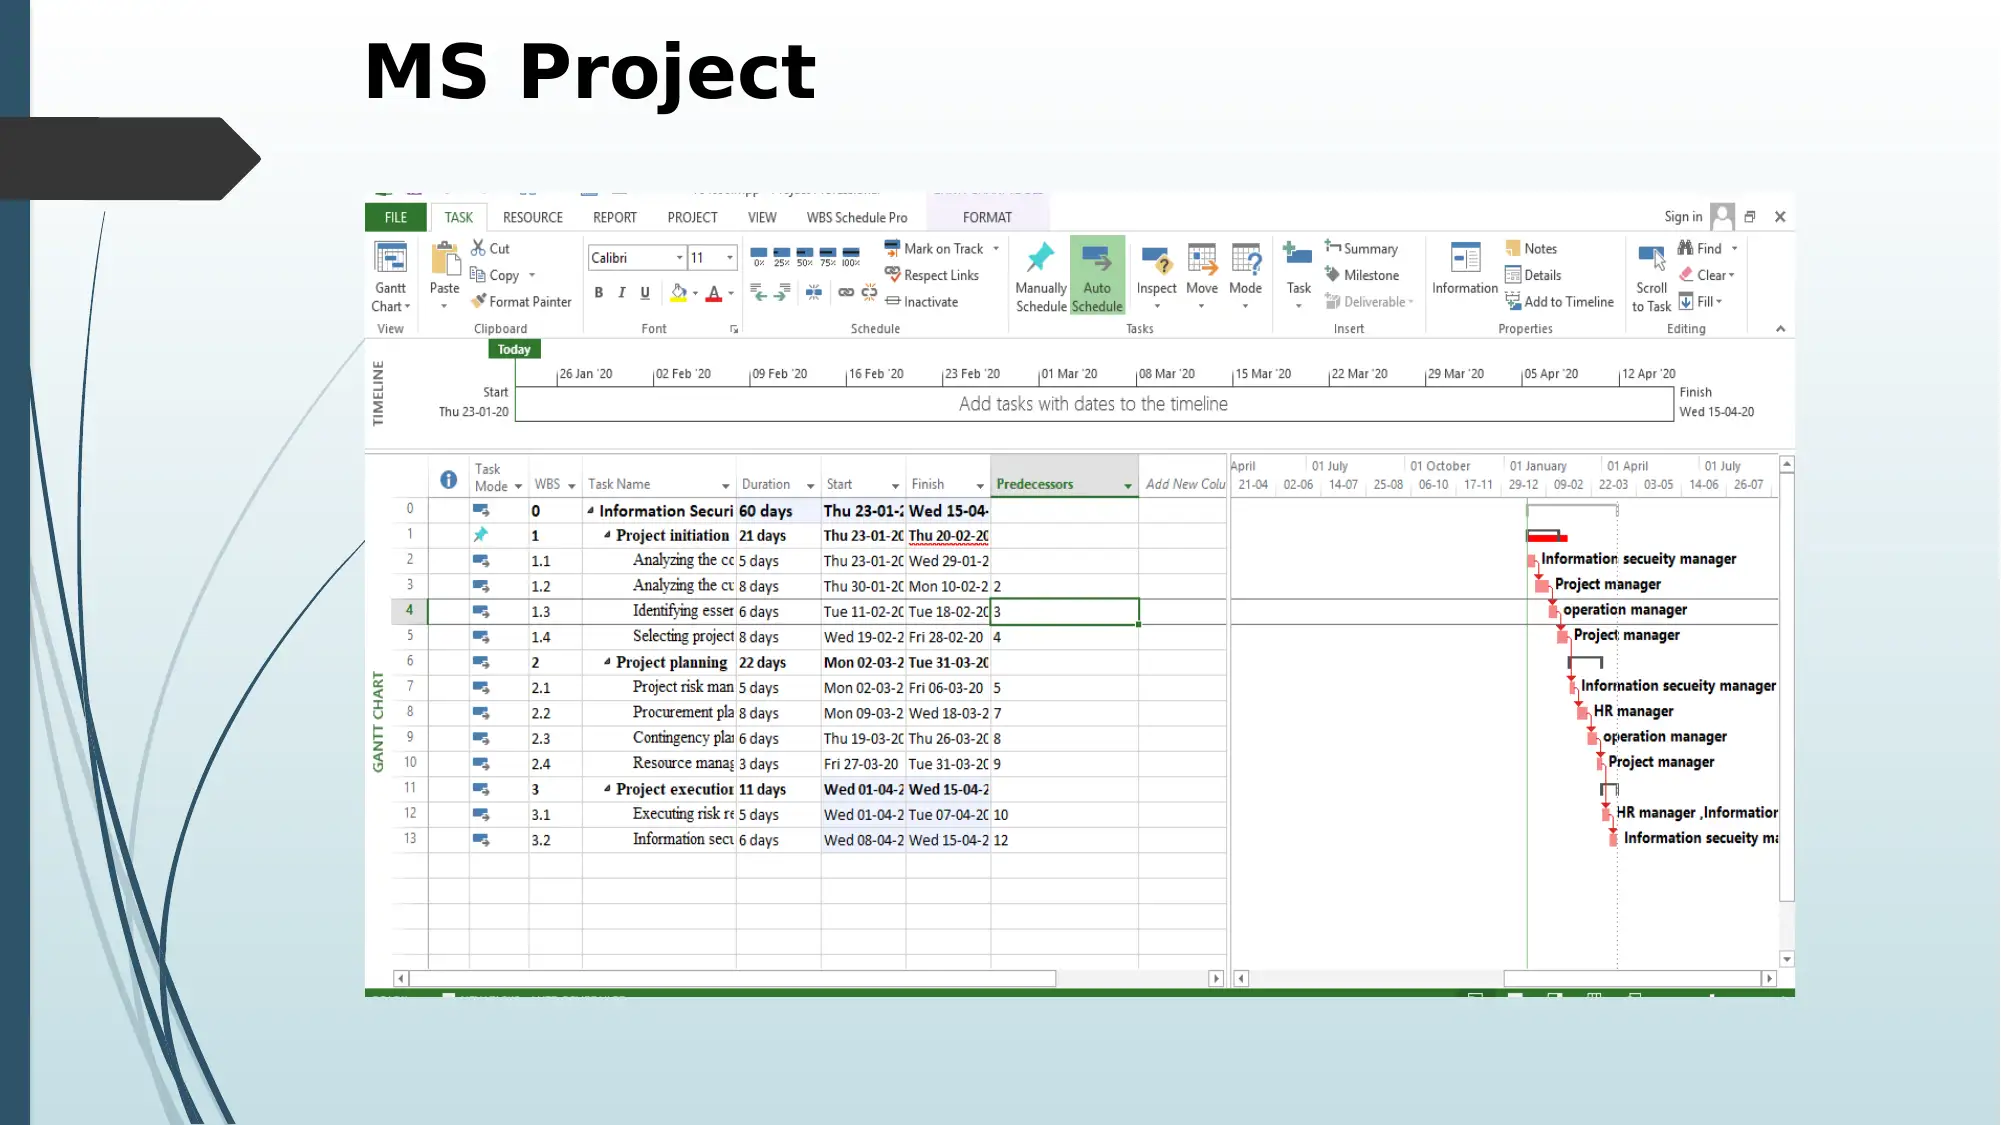Open the REPORT menu tab

(616, 217)
